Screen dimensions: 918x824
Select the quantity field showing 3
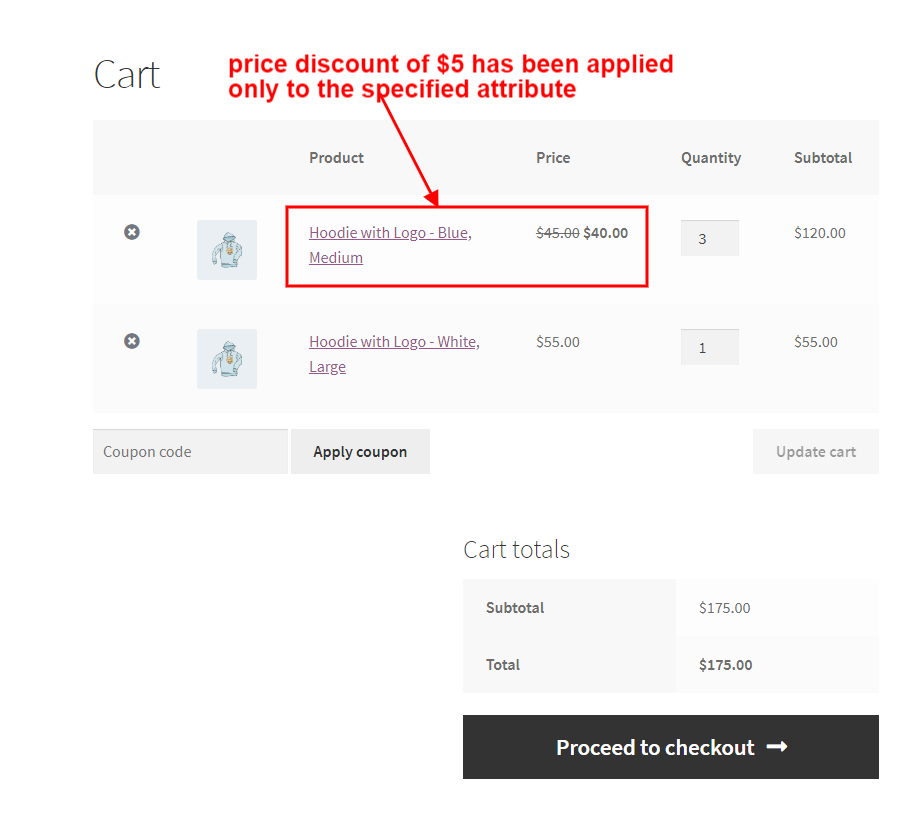click(710, 237)
